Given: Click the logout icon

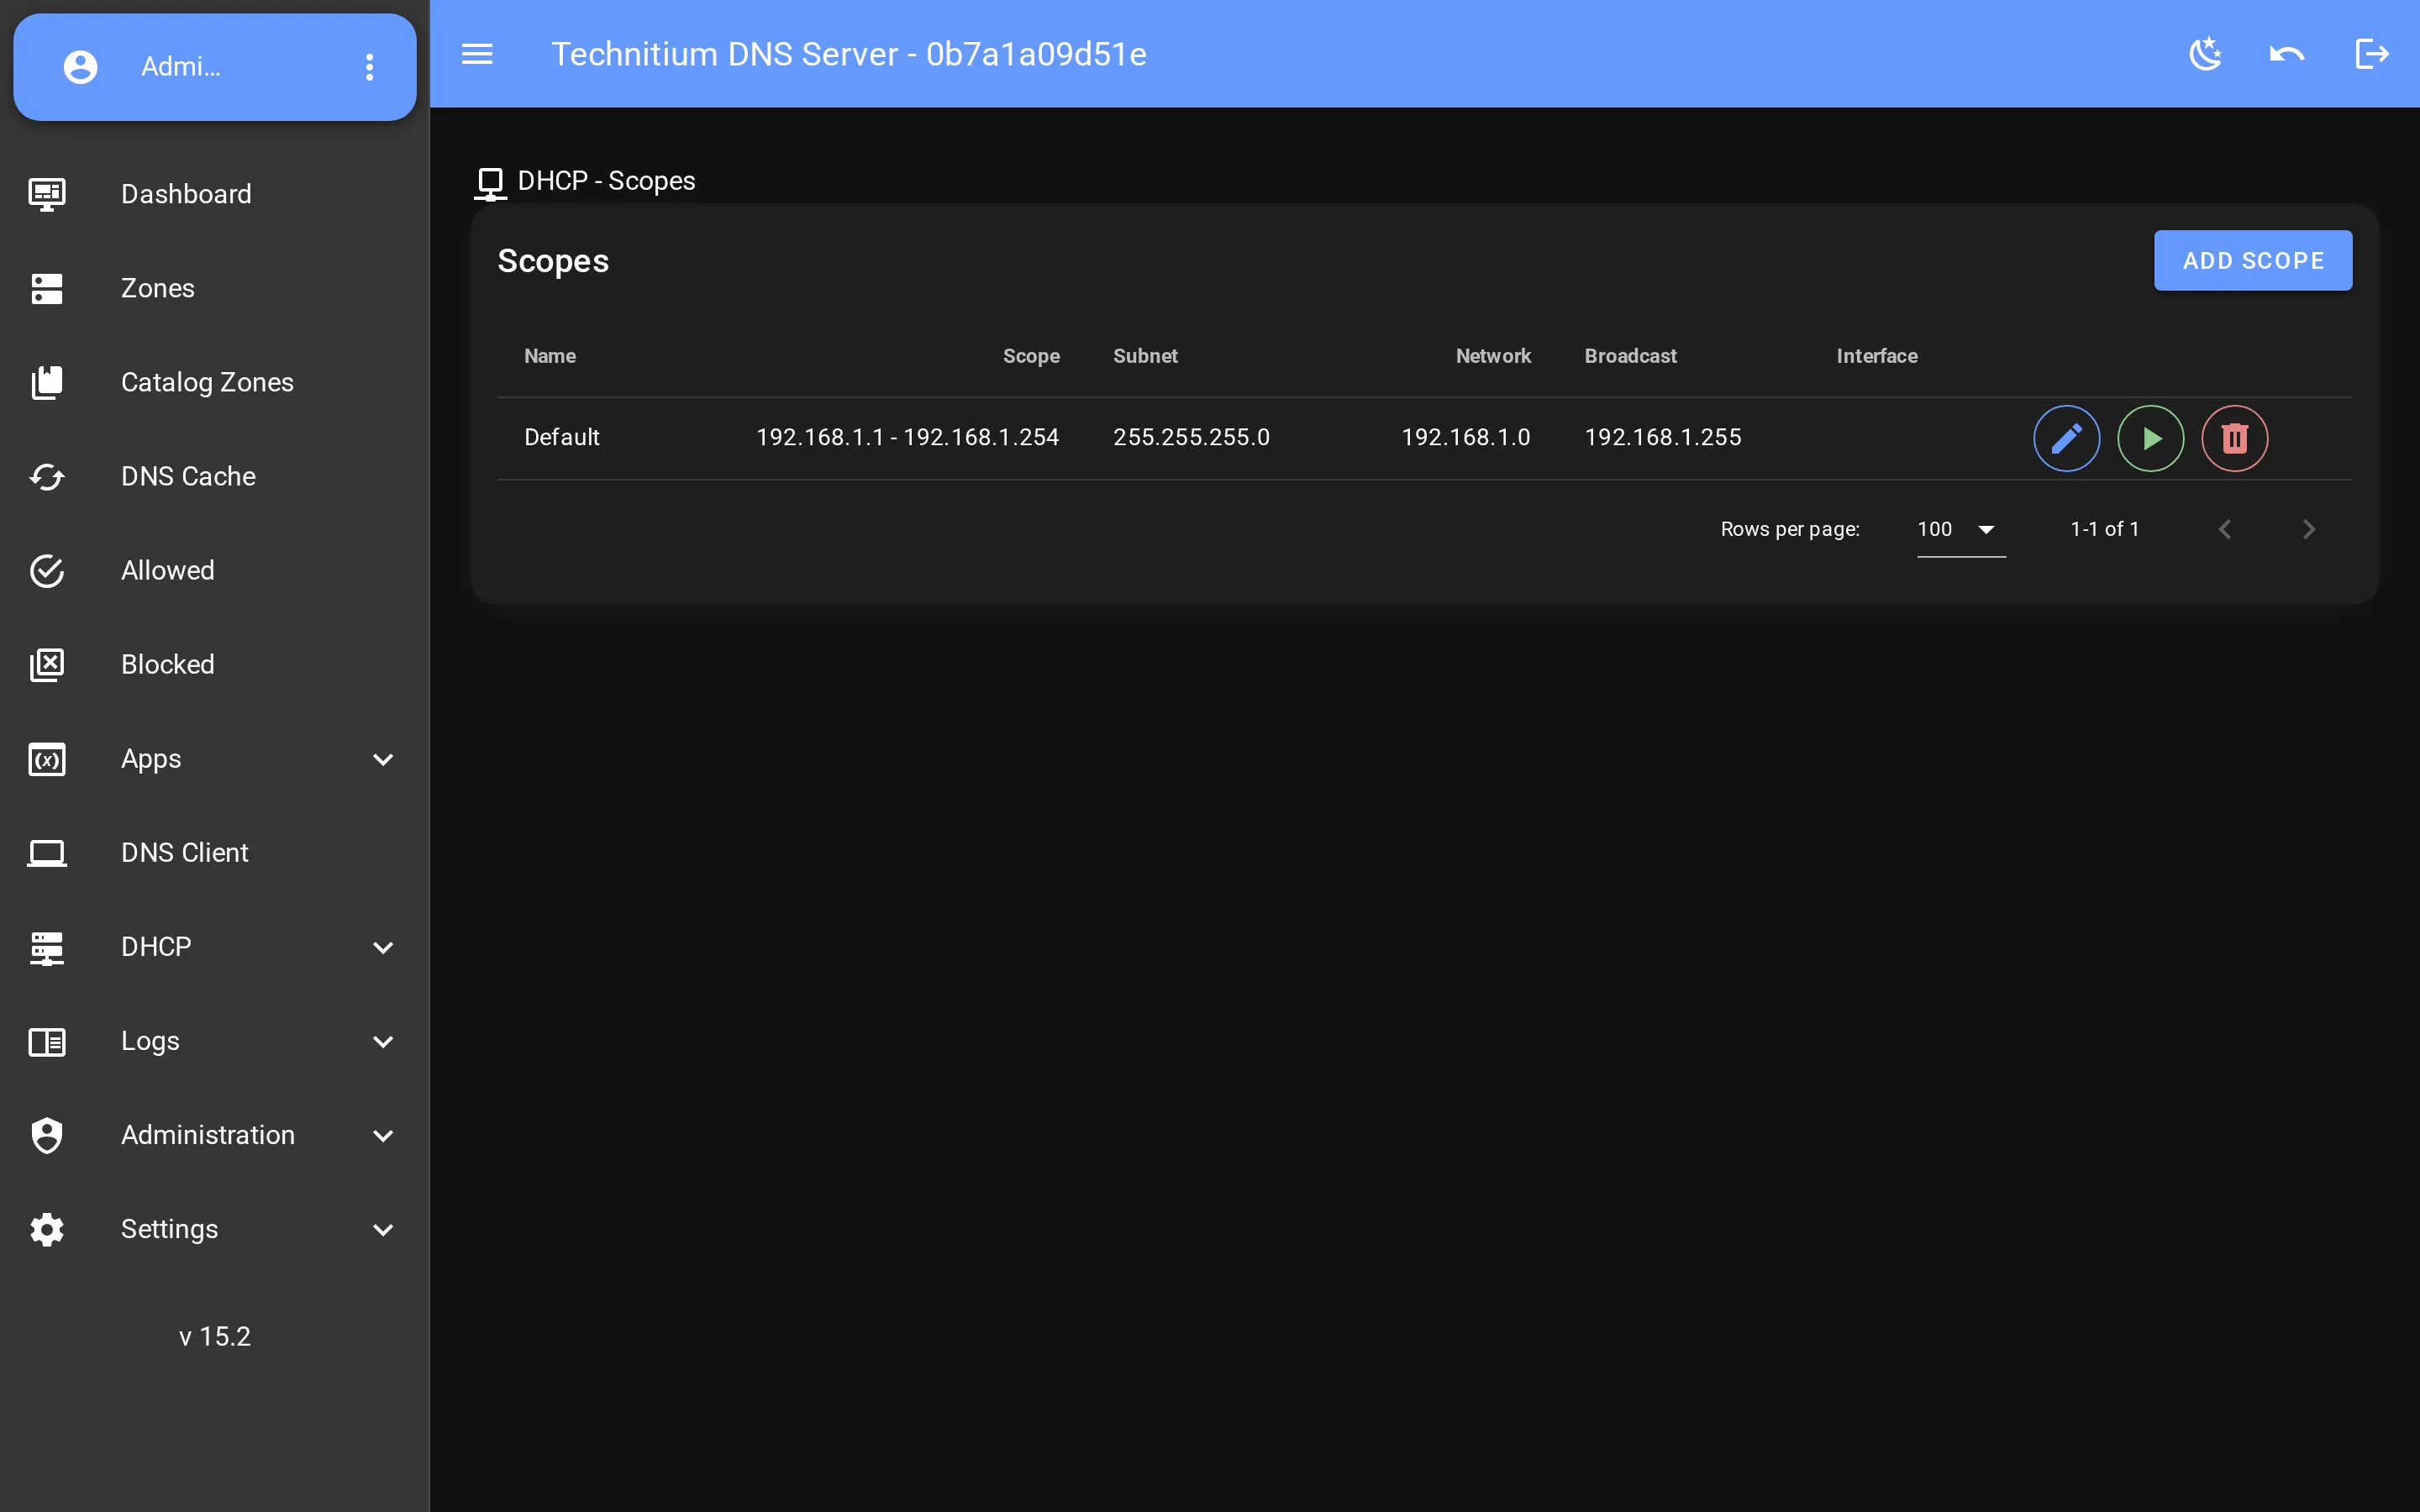Looking at the screenshot, I should point(2372,54).
